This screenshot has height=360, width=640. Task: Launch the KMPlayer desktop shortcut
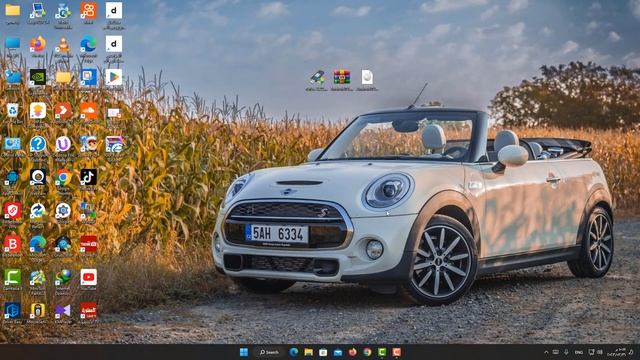point(63,311)
